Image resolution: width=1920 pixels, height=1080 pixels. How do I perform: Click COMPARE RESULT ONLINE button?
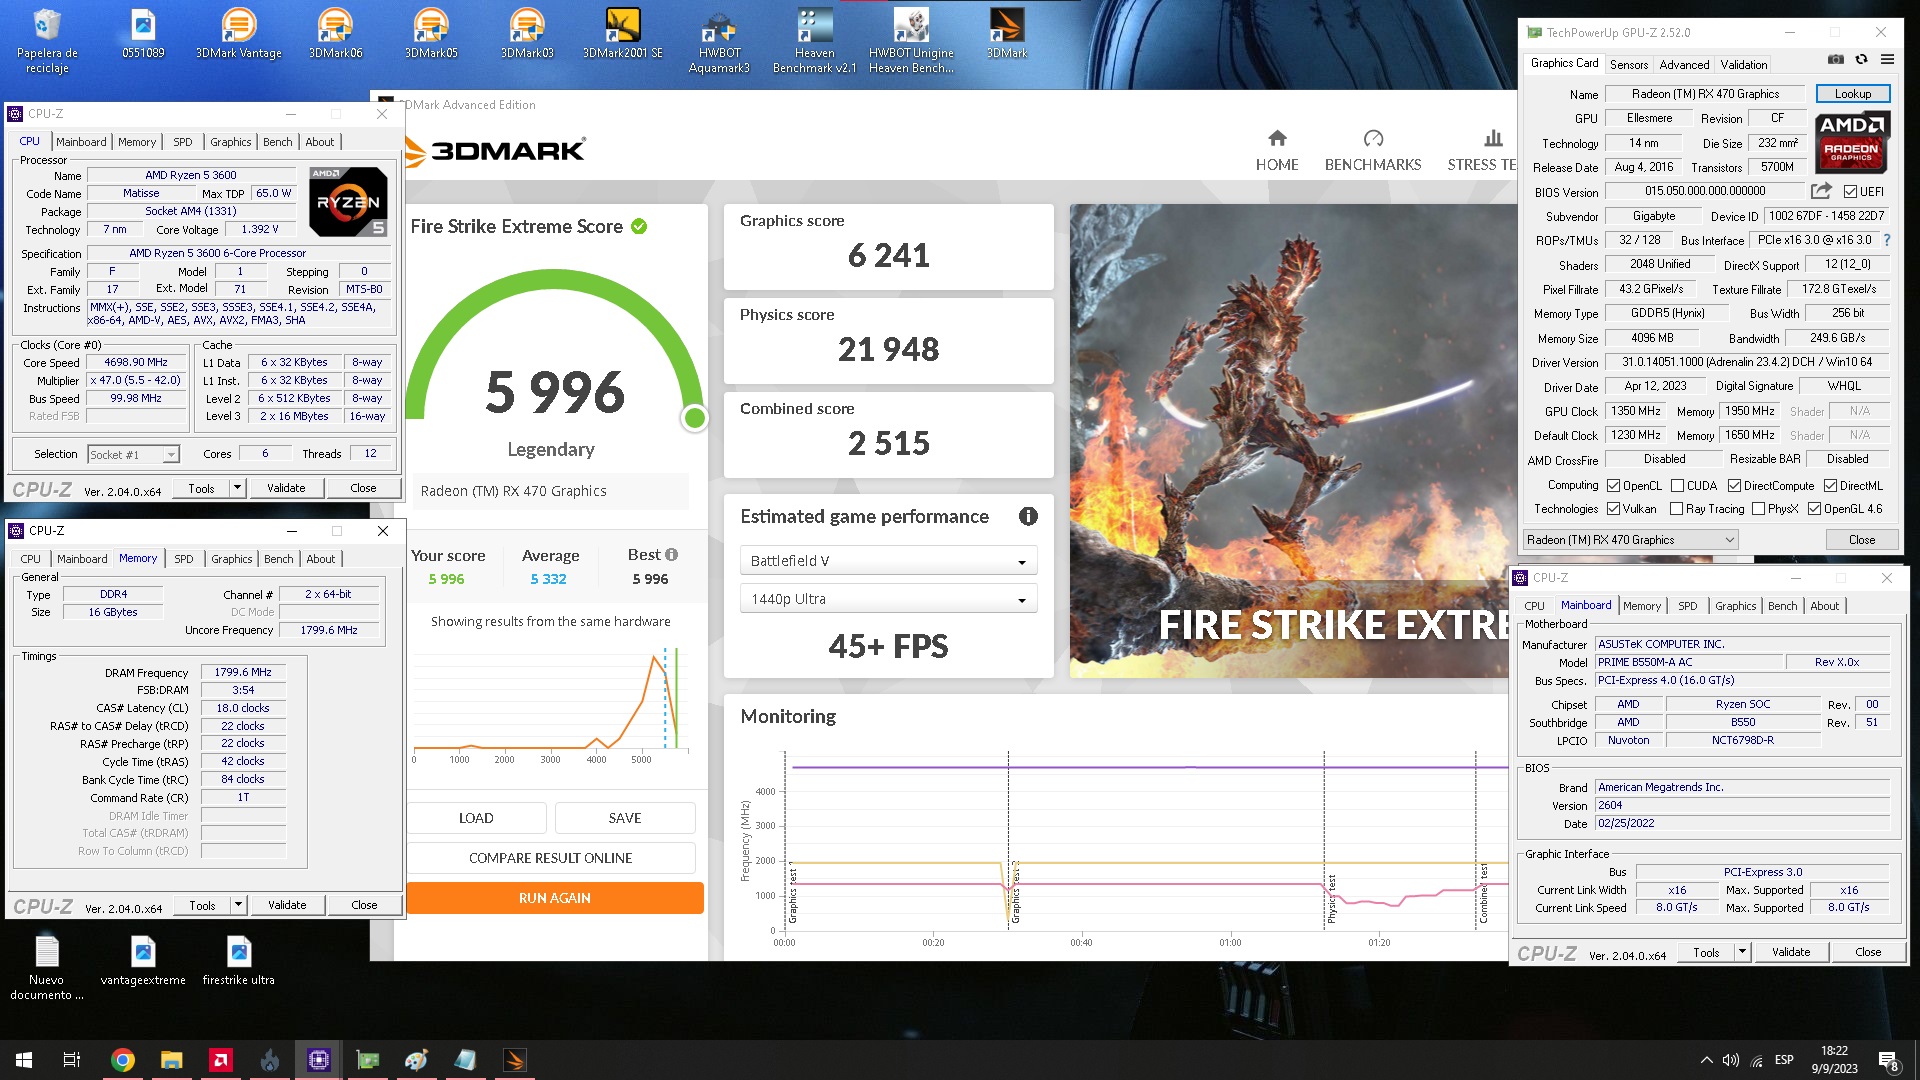(x=551, y=858)
